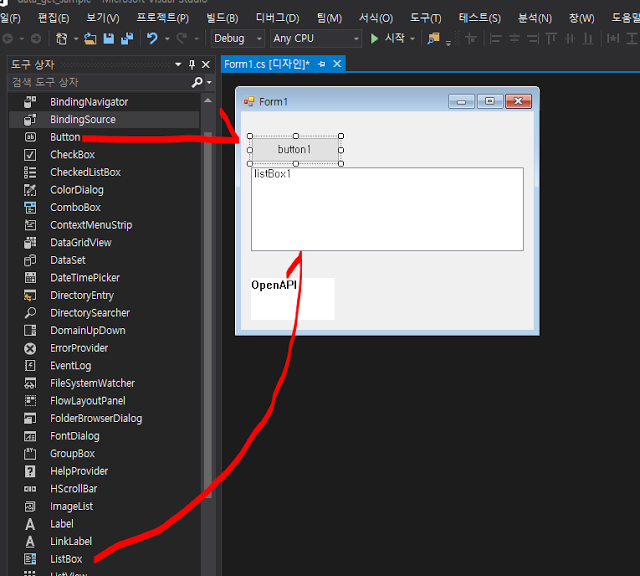Viewport: 640px width, 576px height.
Task: Select the ContextMenuStrip control icon
Action: (x=30, y=225)
